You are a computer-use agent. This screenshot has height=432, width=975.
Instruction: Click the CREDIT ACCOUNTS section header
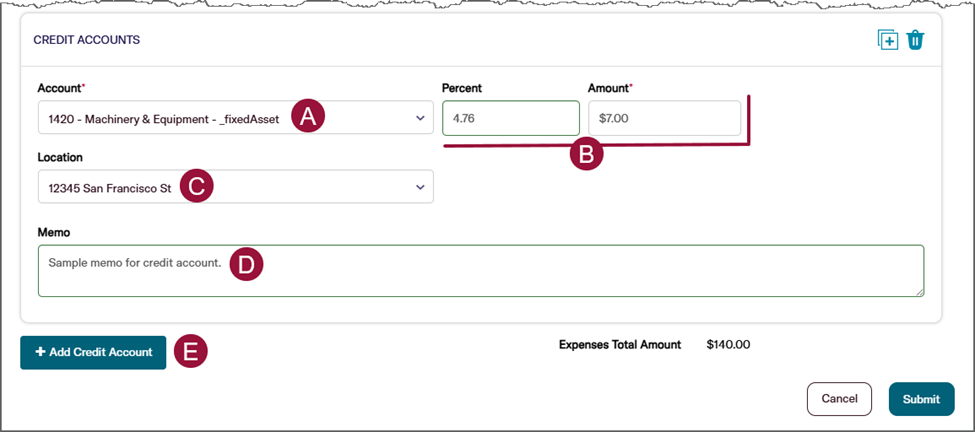point(87,40)
